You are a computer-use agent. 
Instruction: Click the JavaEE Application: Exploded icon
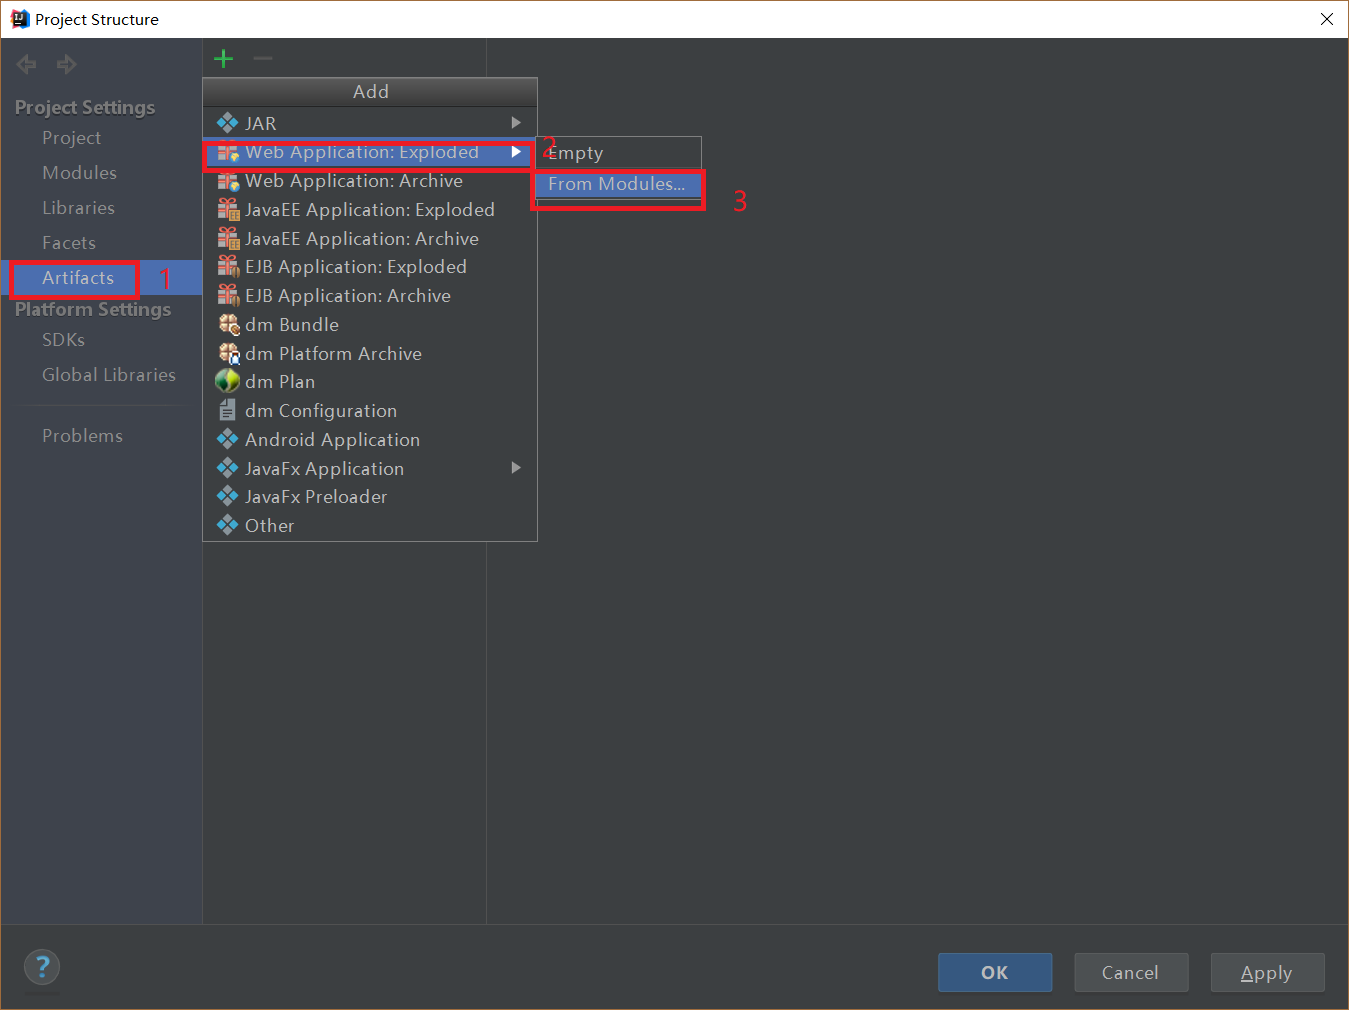228,210
